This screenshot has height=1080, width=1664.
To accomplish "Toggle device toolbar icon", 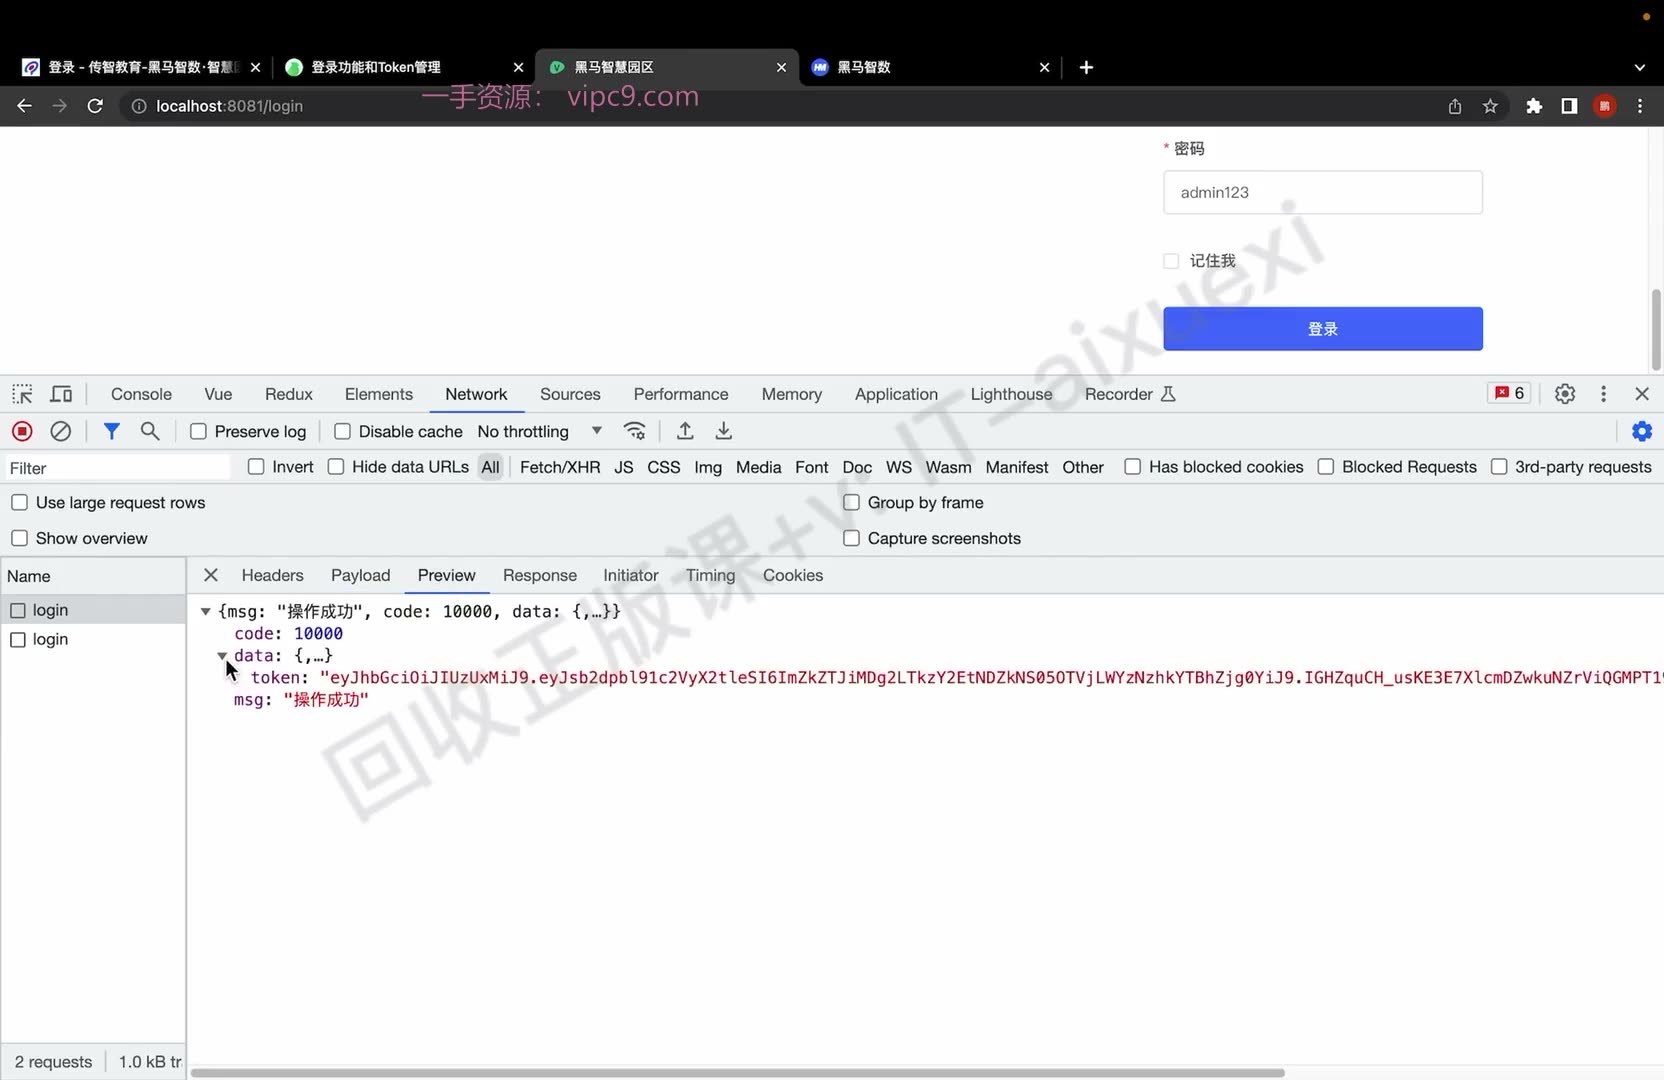I will coord(61,394).
